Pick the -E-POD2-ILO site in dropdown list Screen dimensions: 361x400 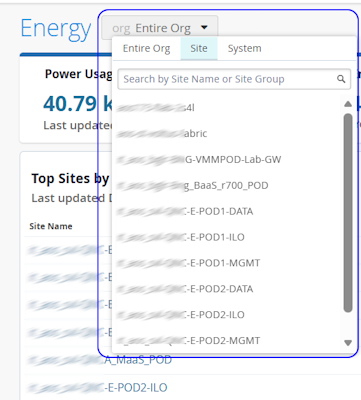(x=180, y=315)
